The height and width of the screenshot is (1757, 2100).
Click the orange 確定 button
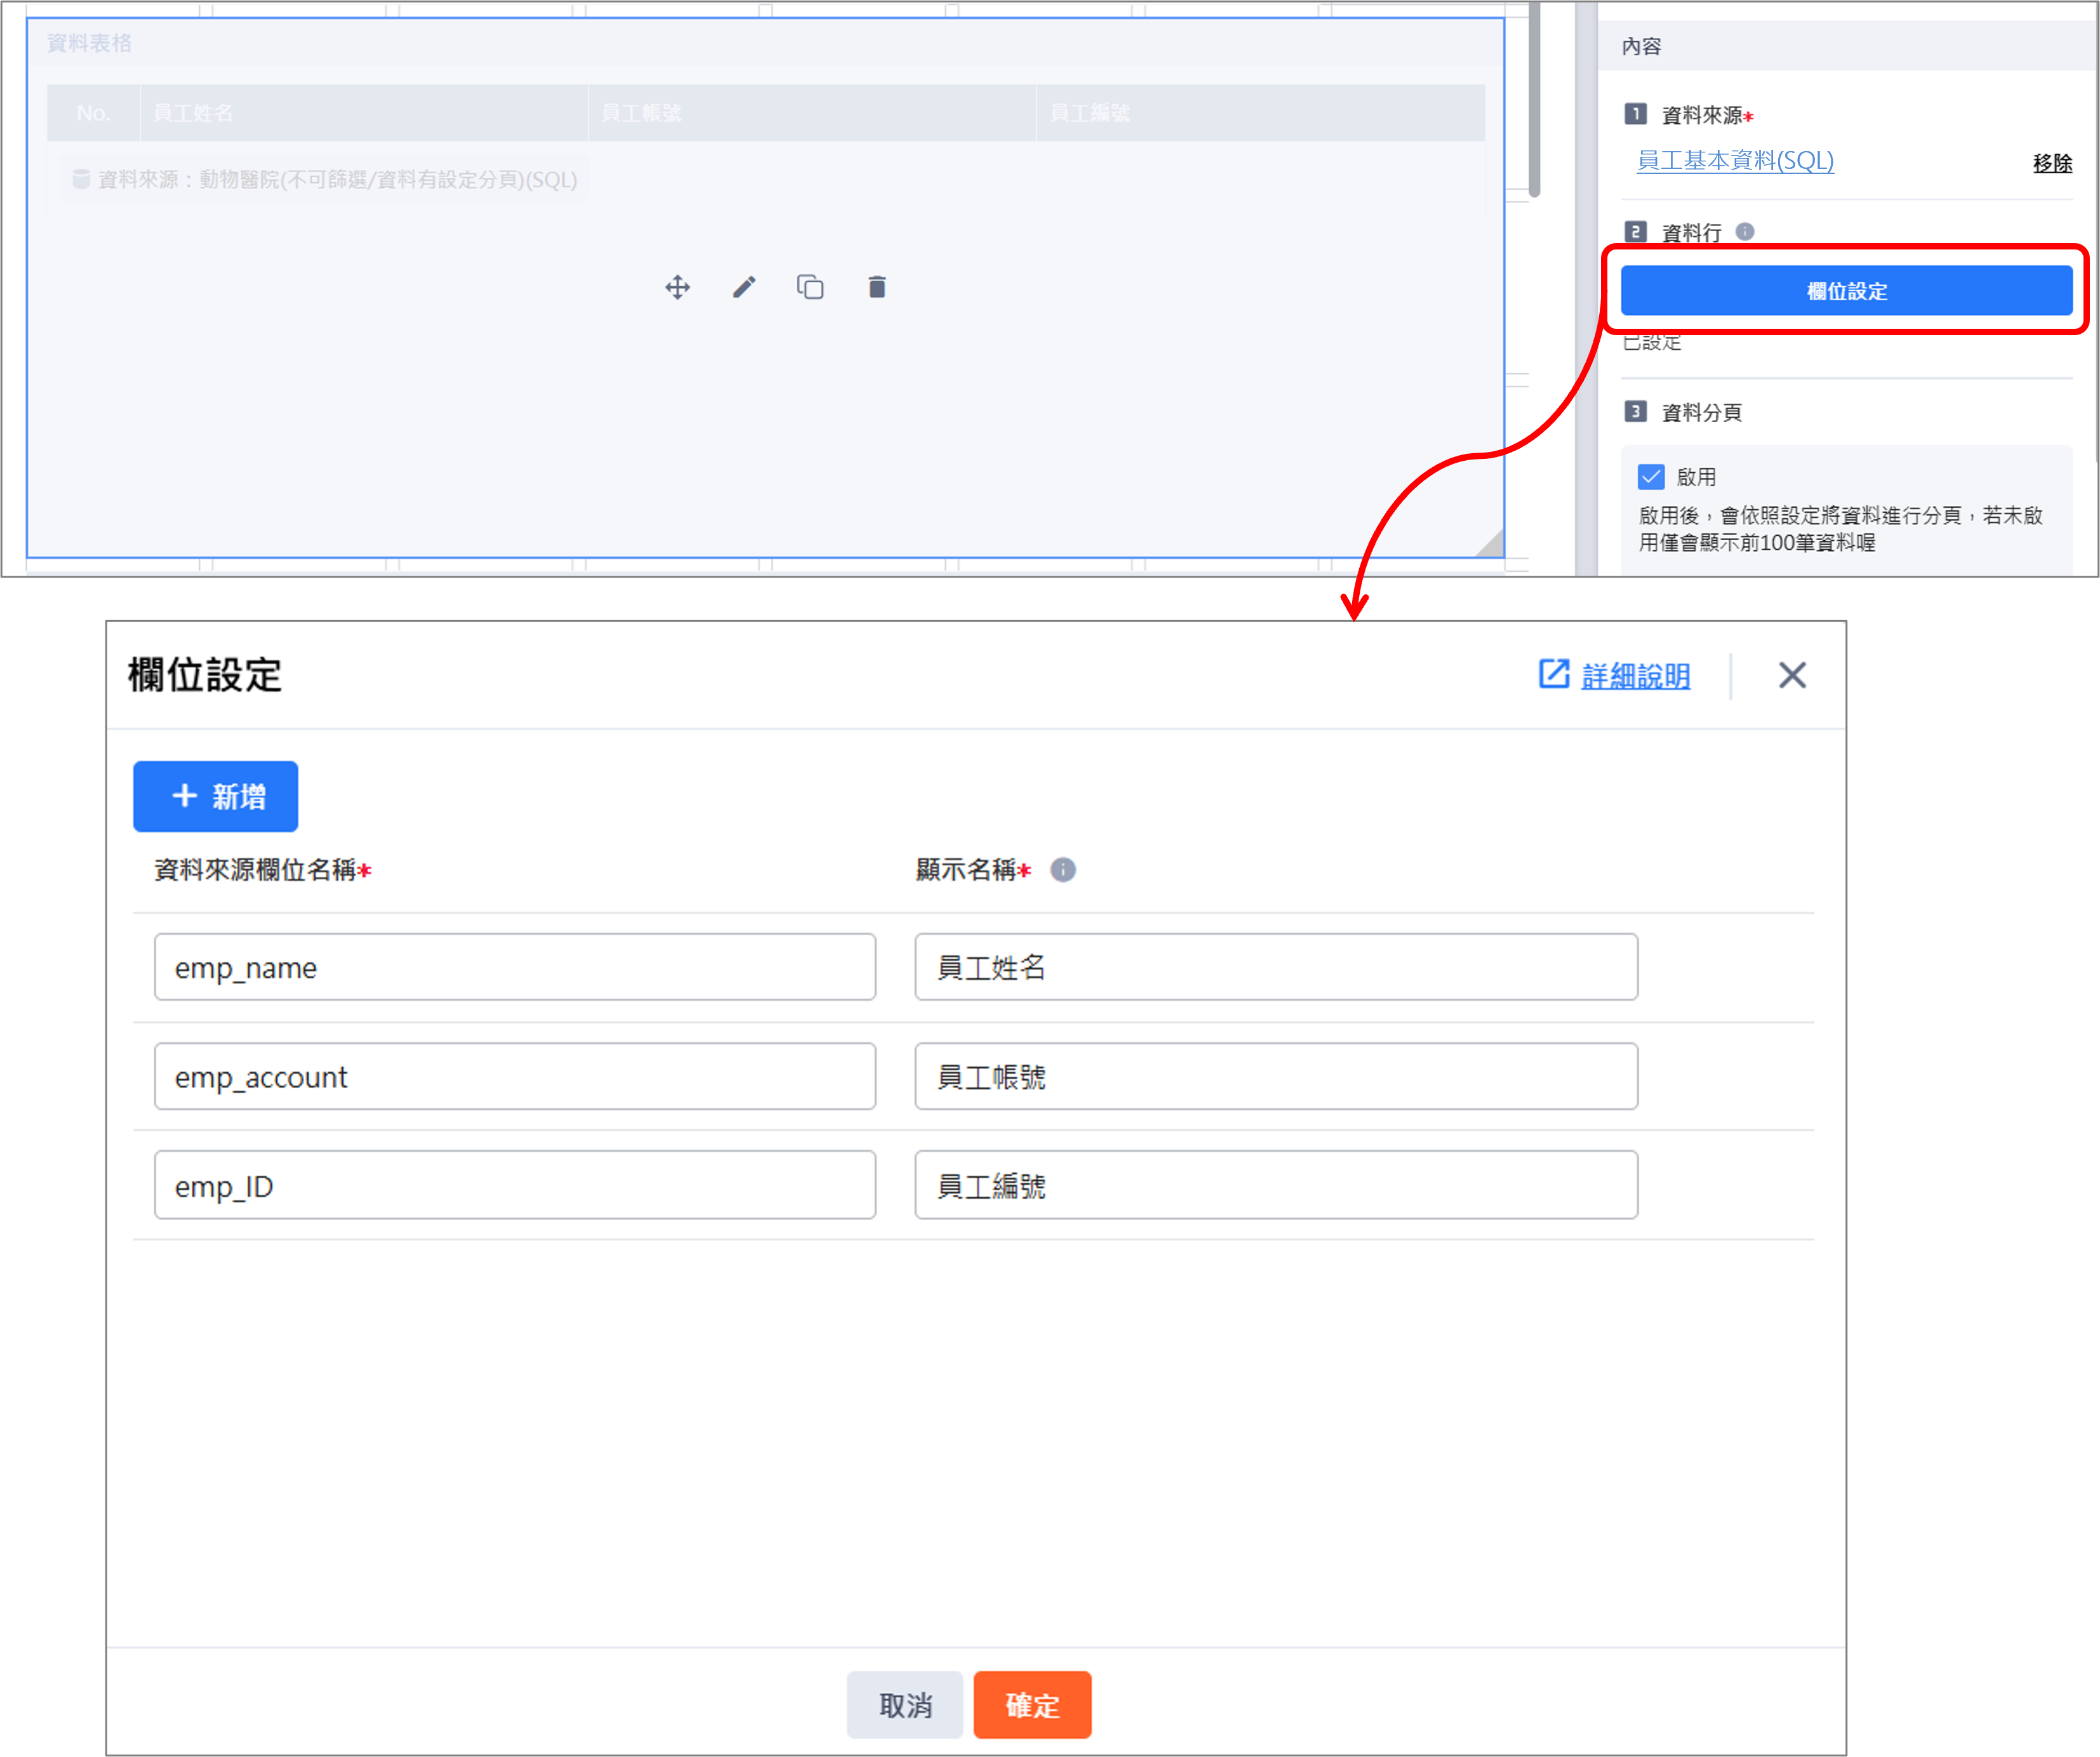[x=1032, y=1705]
